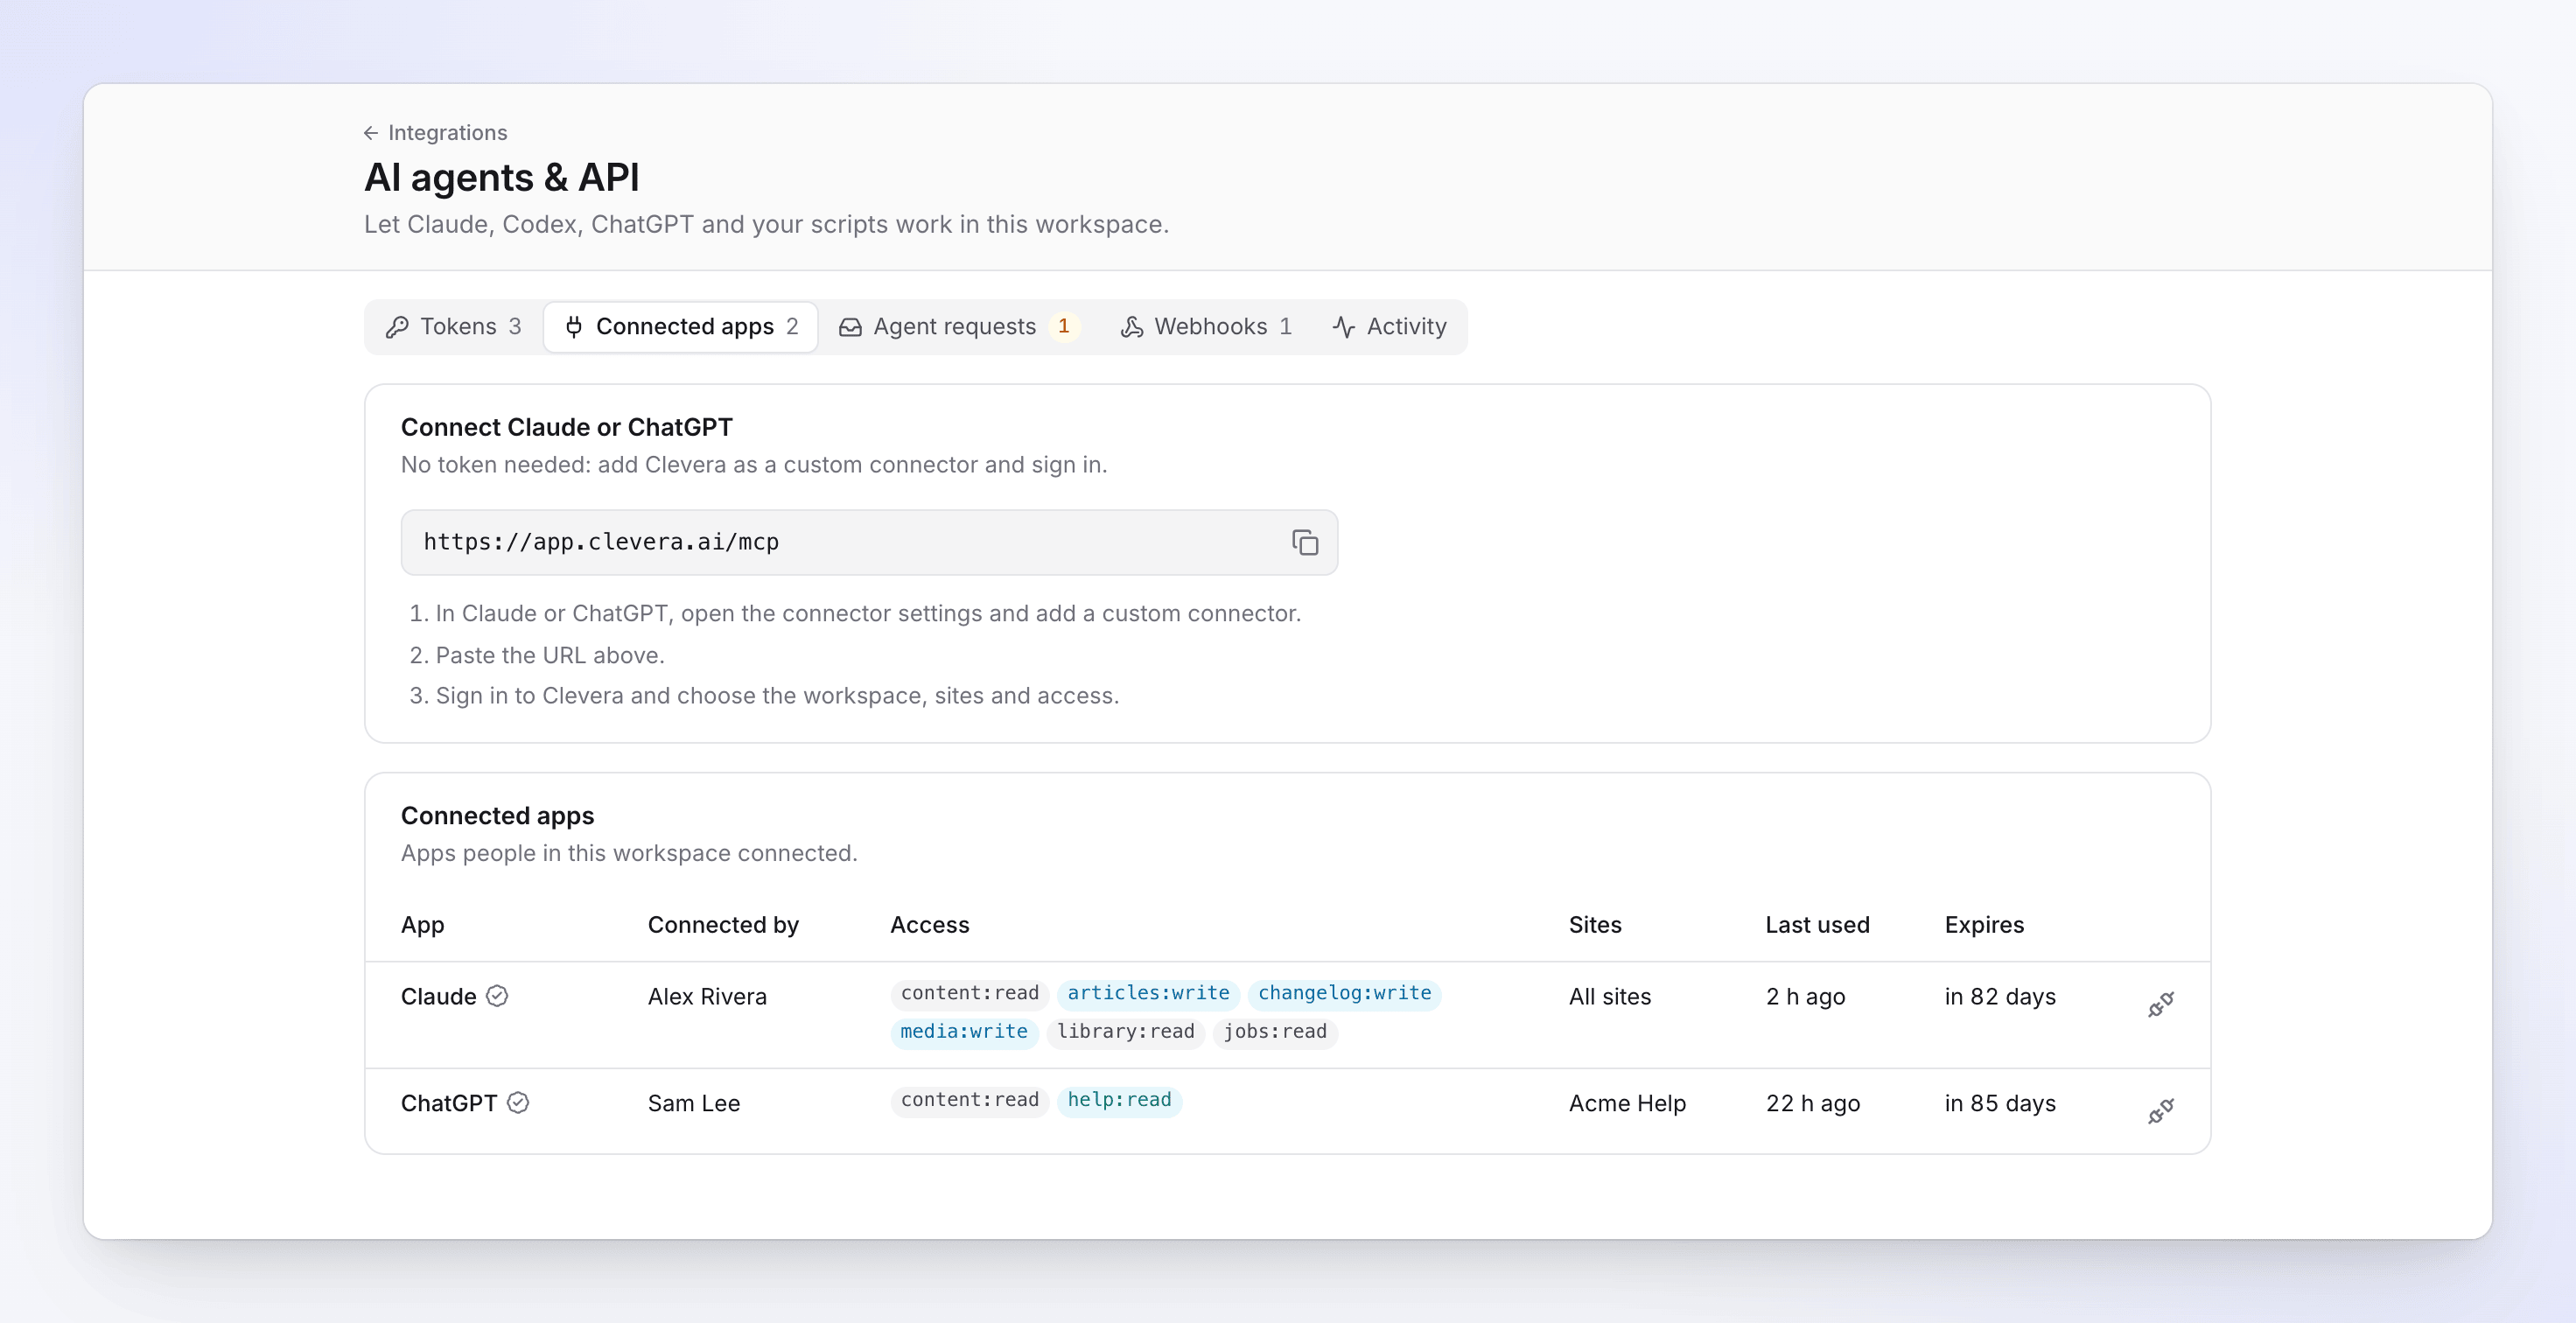The height and width of the screenshot is (1323, 2576).
Task: Disconnect the Claude app
Action: (x=2160, y=1005)
